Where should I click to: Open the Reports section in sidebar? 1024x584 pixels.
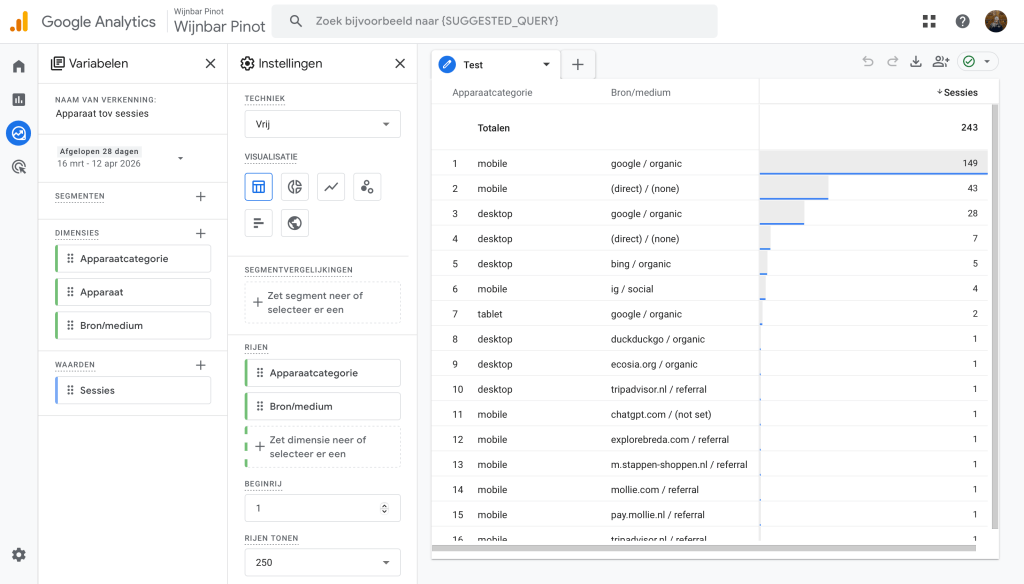coord(19,99)
